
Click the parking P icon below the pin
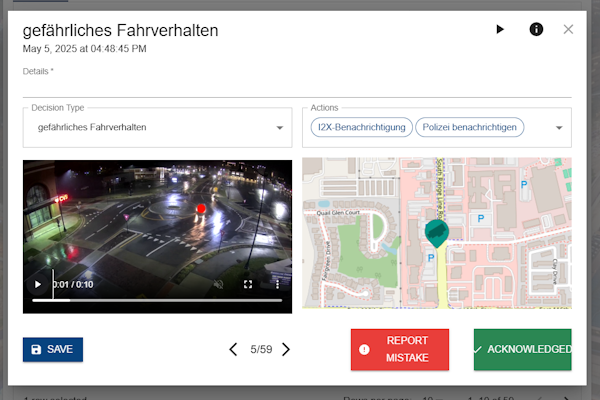pyautogui.click(x=431, y=258)
